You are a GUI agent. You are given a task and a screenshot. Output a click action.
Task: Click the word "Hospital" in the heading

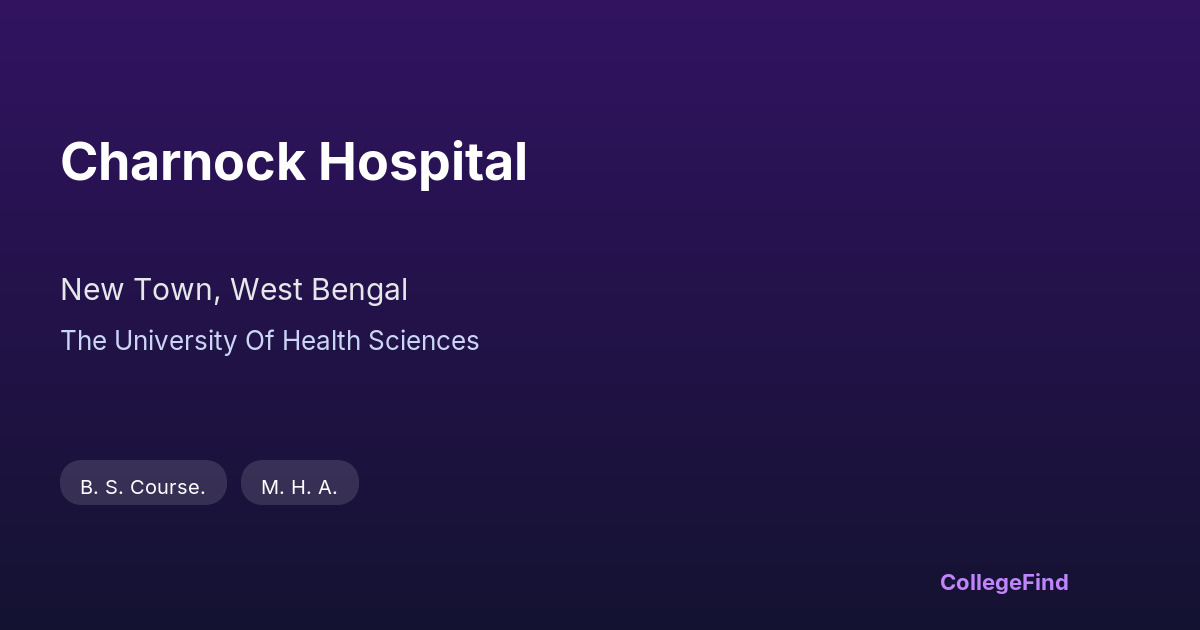pyautogui.click(x=423, y=162)
